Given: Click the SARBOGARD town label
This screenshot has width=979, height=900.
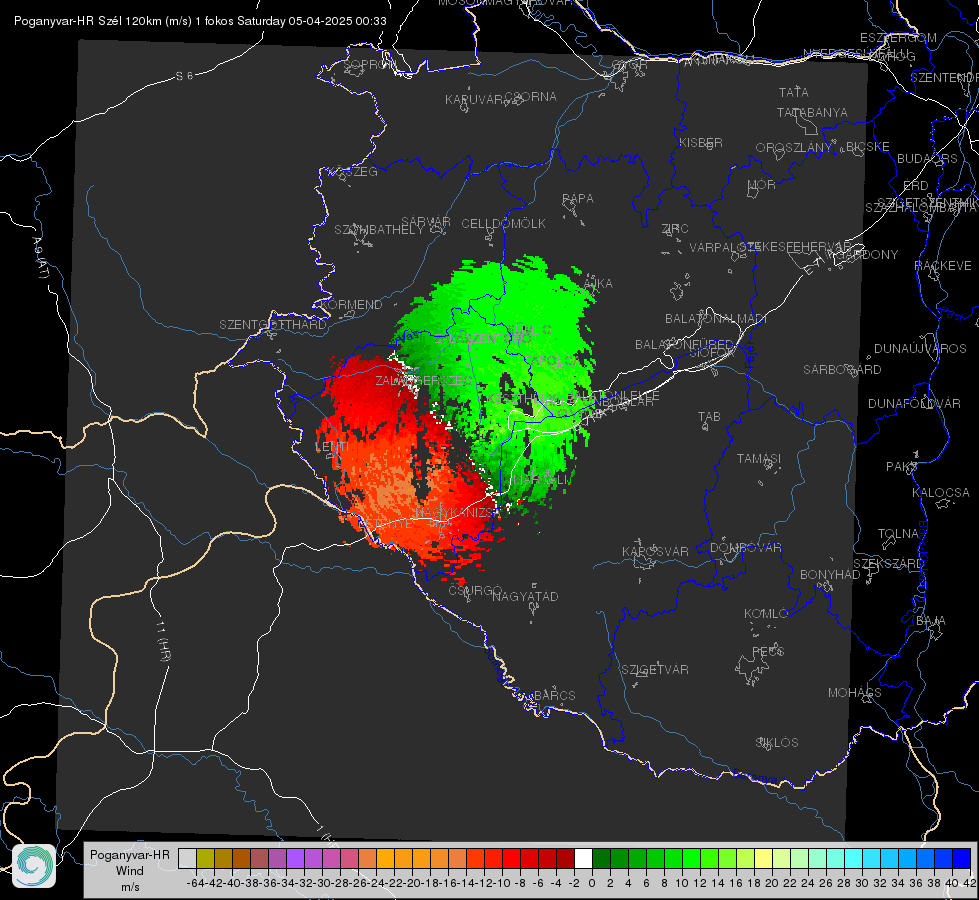Looking at the screenshot, I should 842,370.
